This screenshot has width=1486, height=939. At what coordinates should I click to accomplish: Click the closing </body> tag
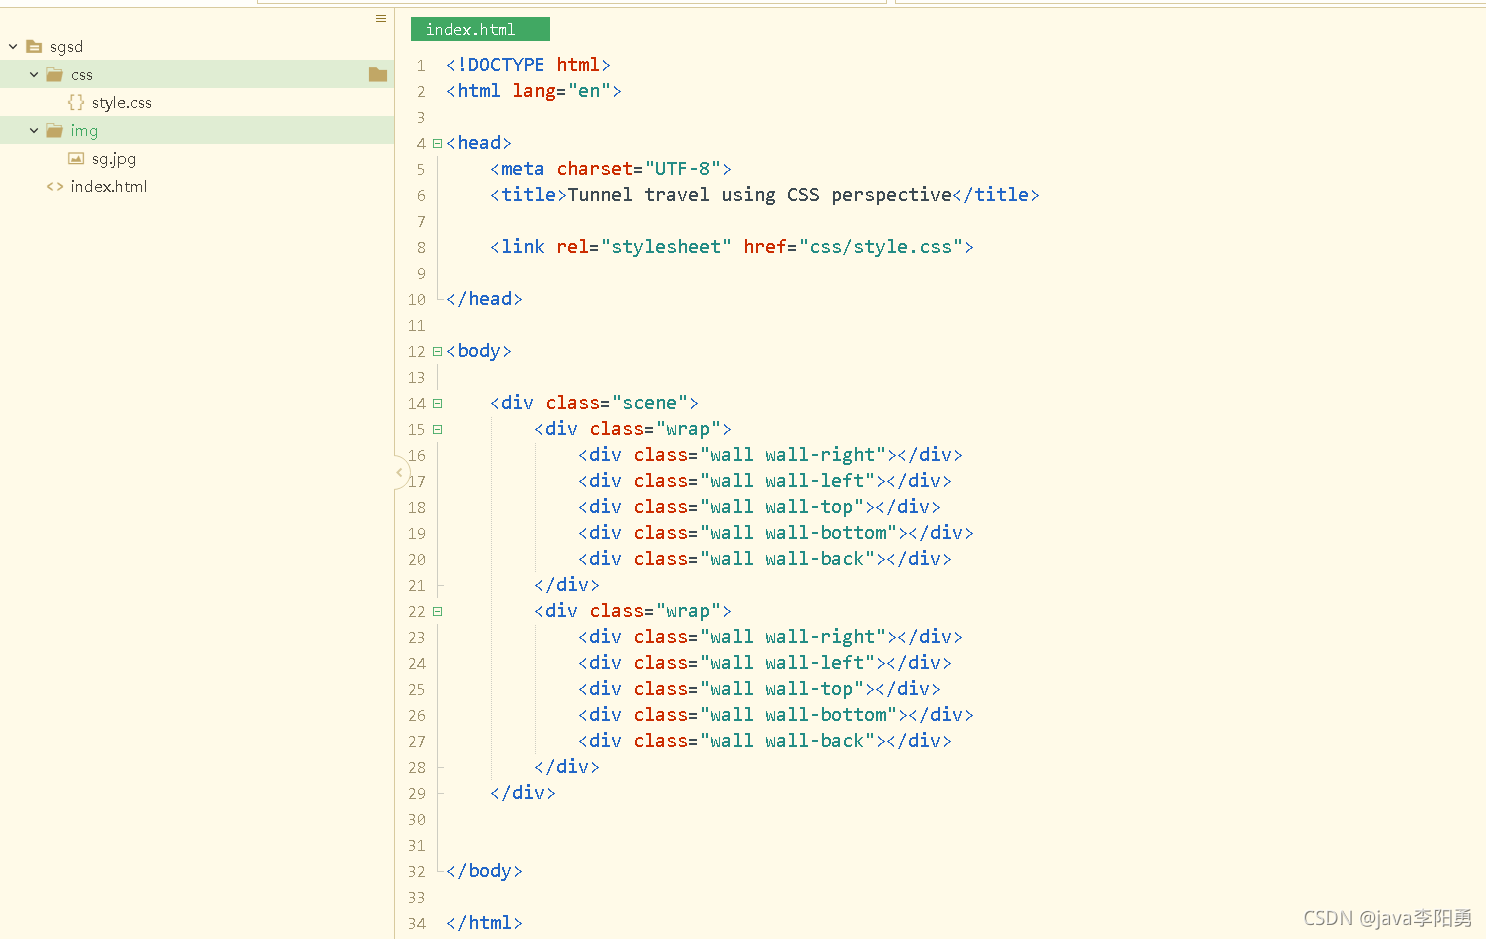point(484,871)
